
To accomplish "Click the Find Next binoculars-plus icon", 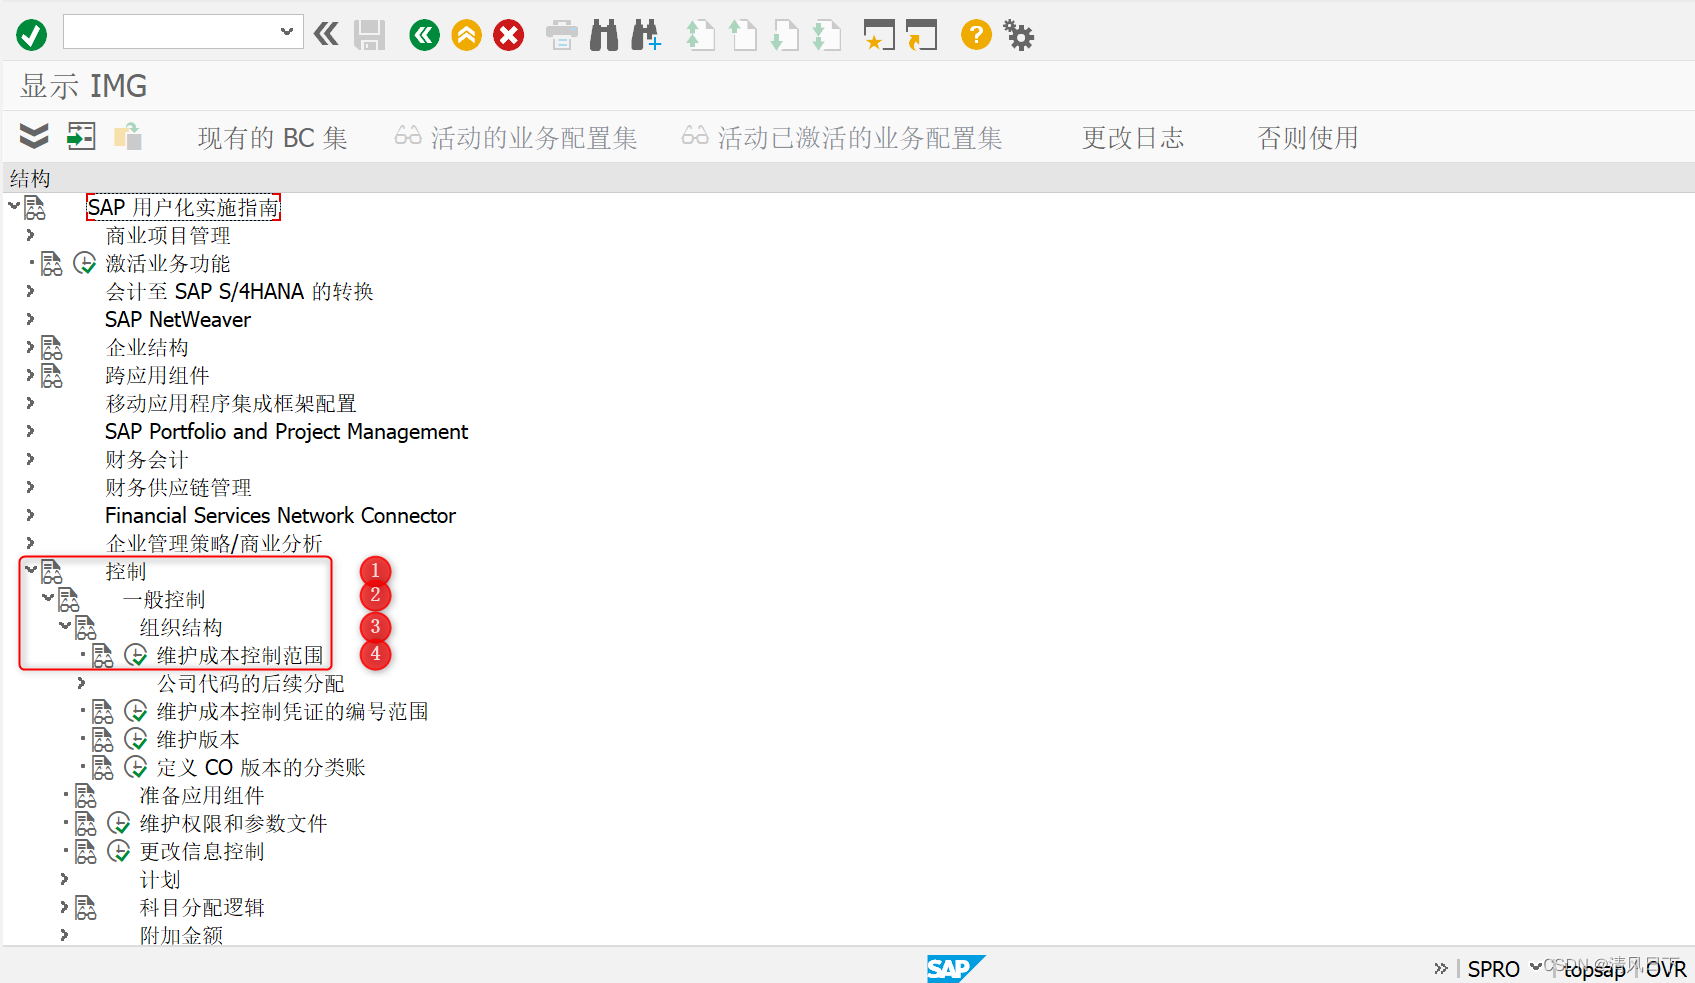I will (x=646, y=36).
